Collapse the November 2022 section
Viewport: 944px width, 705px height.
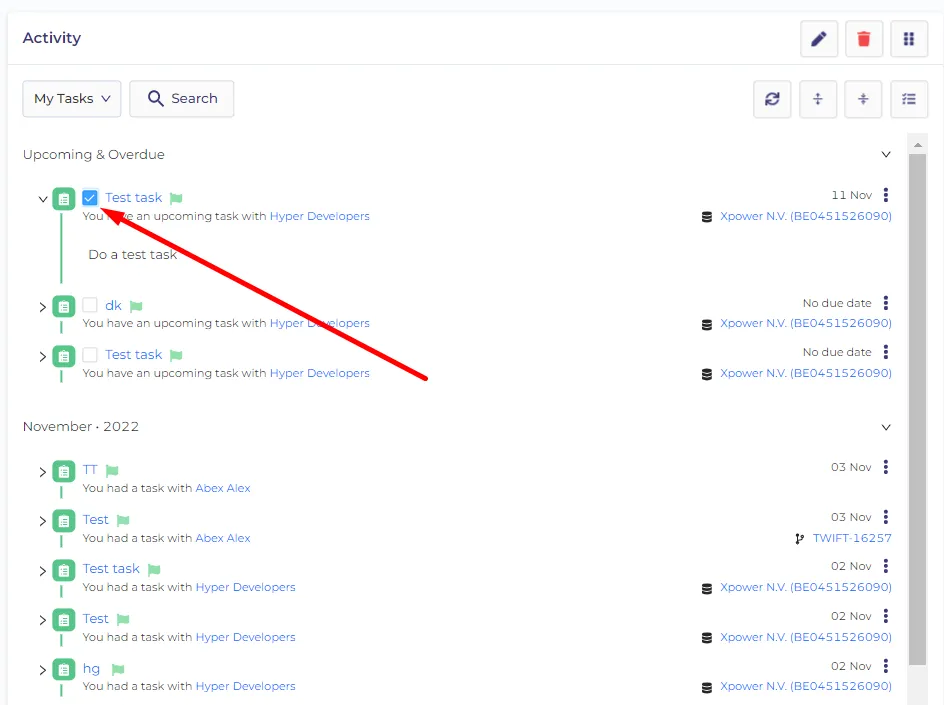click(886, 427)
